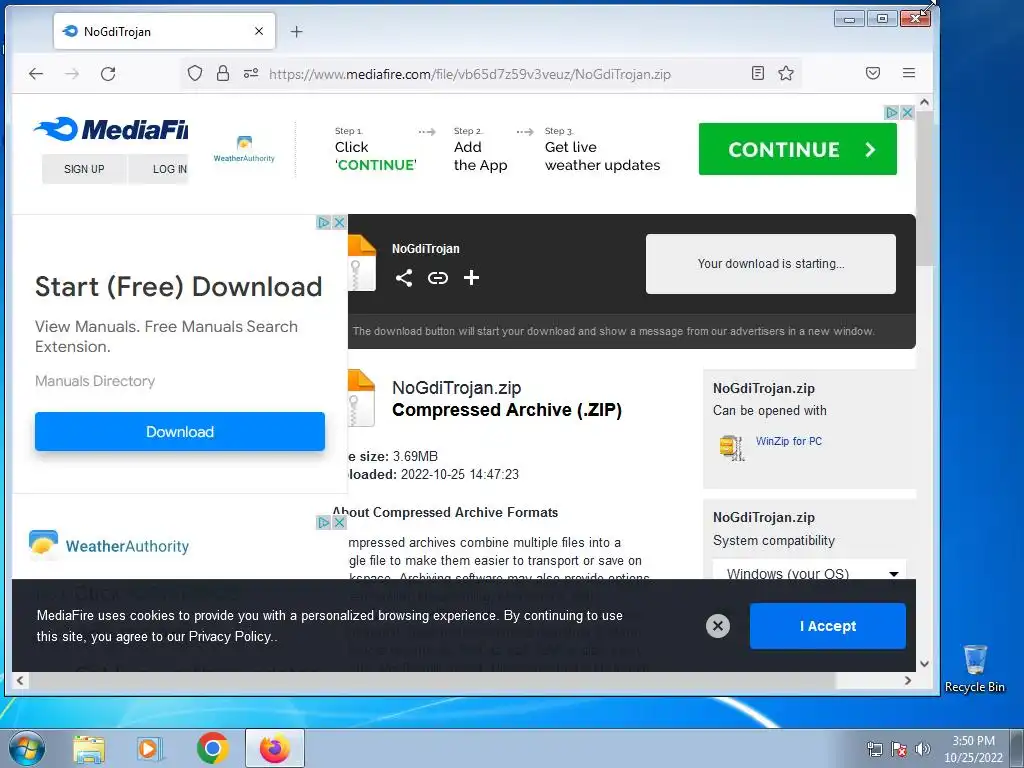Click the forward navigation arrow
Viewport: 1024px width, 768px height.
click(x=72, y=74)
